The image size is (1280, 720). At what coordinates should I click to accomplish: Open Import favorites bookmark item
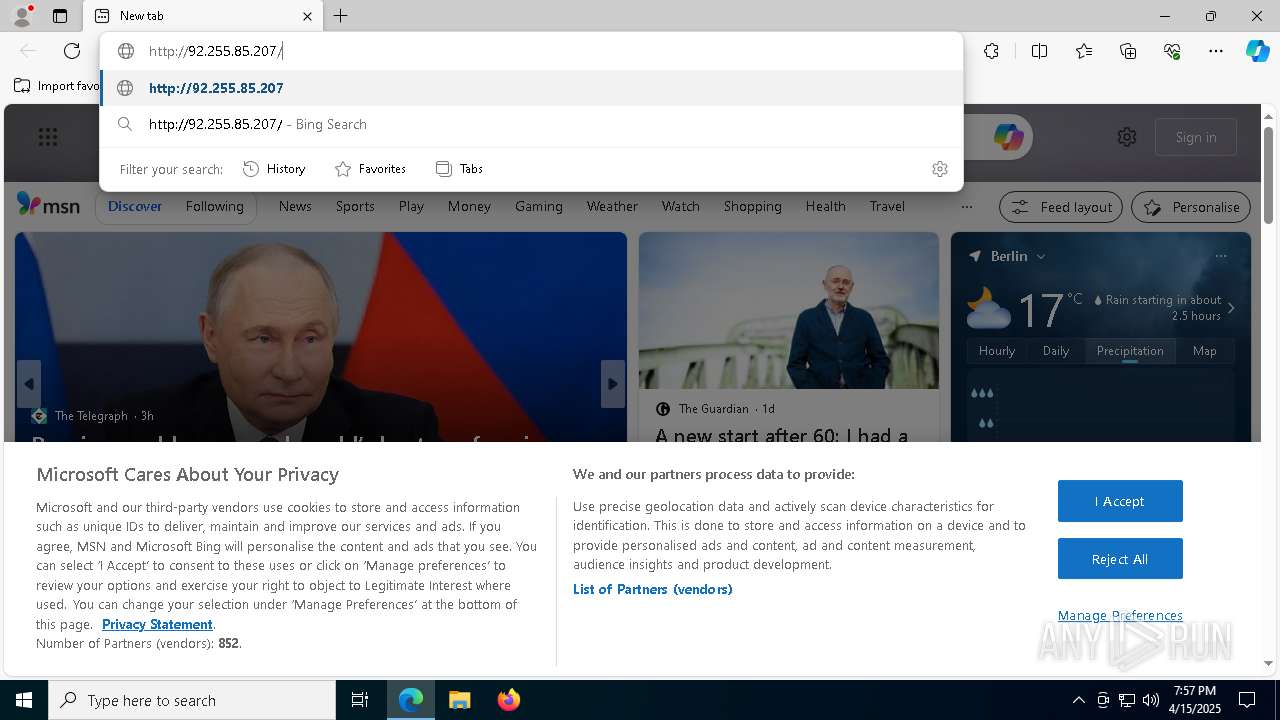click(x=57, y=86)
